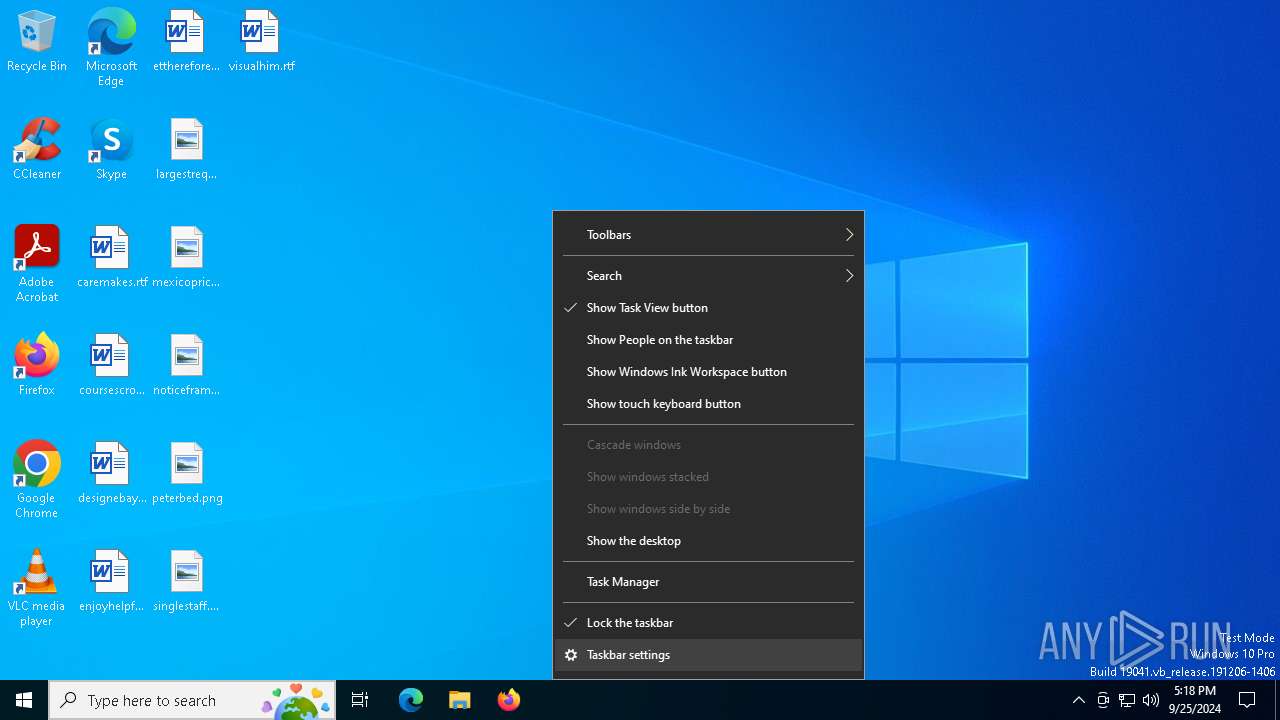The width and height of the screenshot is (1280, 720).
Task: Select the peterbed.png file icon
Action: point(186,473)
